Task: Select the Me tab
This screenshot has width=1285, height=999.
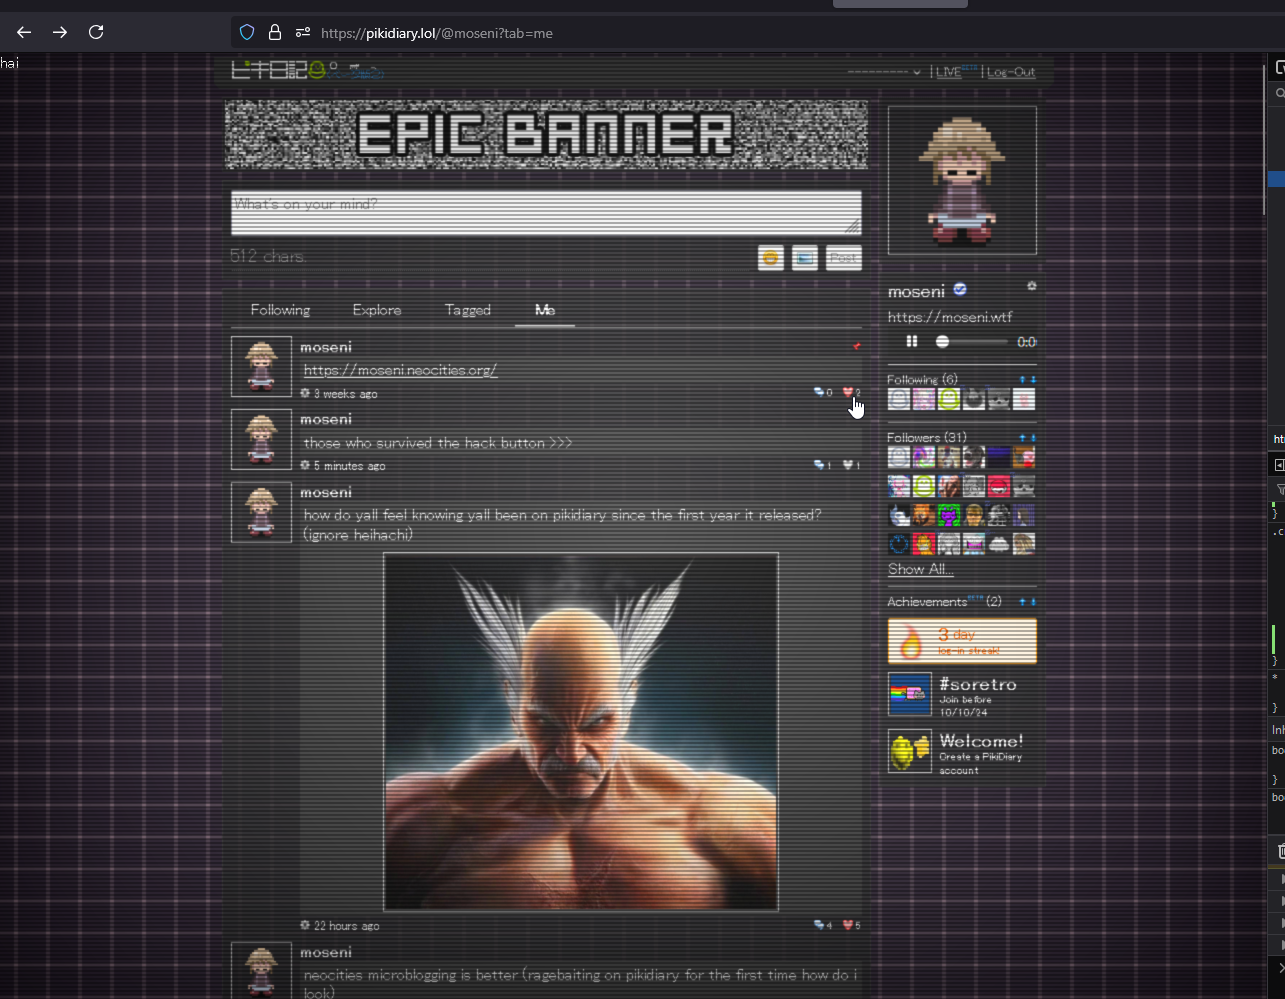Action: (545, 310)
